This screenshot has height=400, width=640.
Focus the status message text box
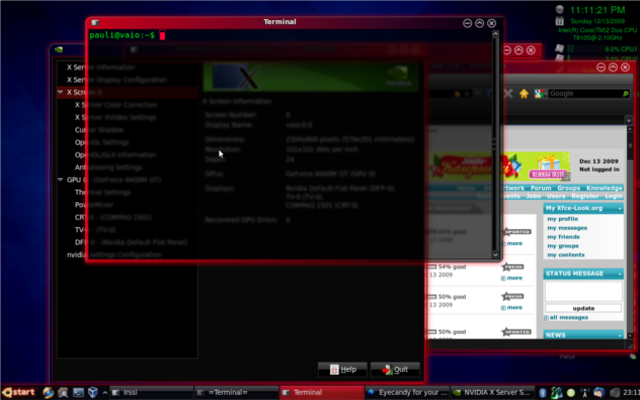[x=584, y=292]
